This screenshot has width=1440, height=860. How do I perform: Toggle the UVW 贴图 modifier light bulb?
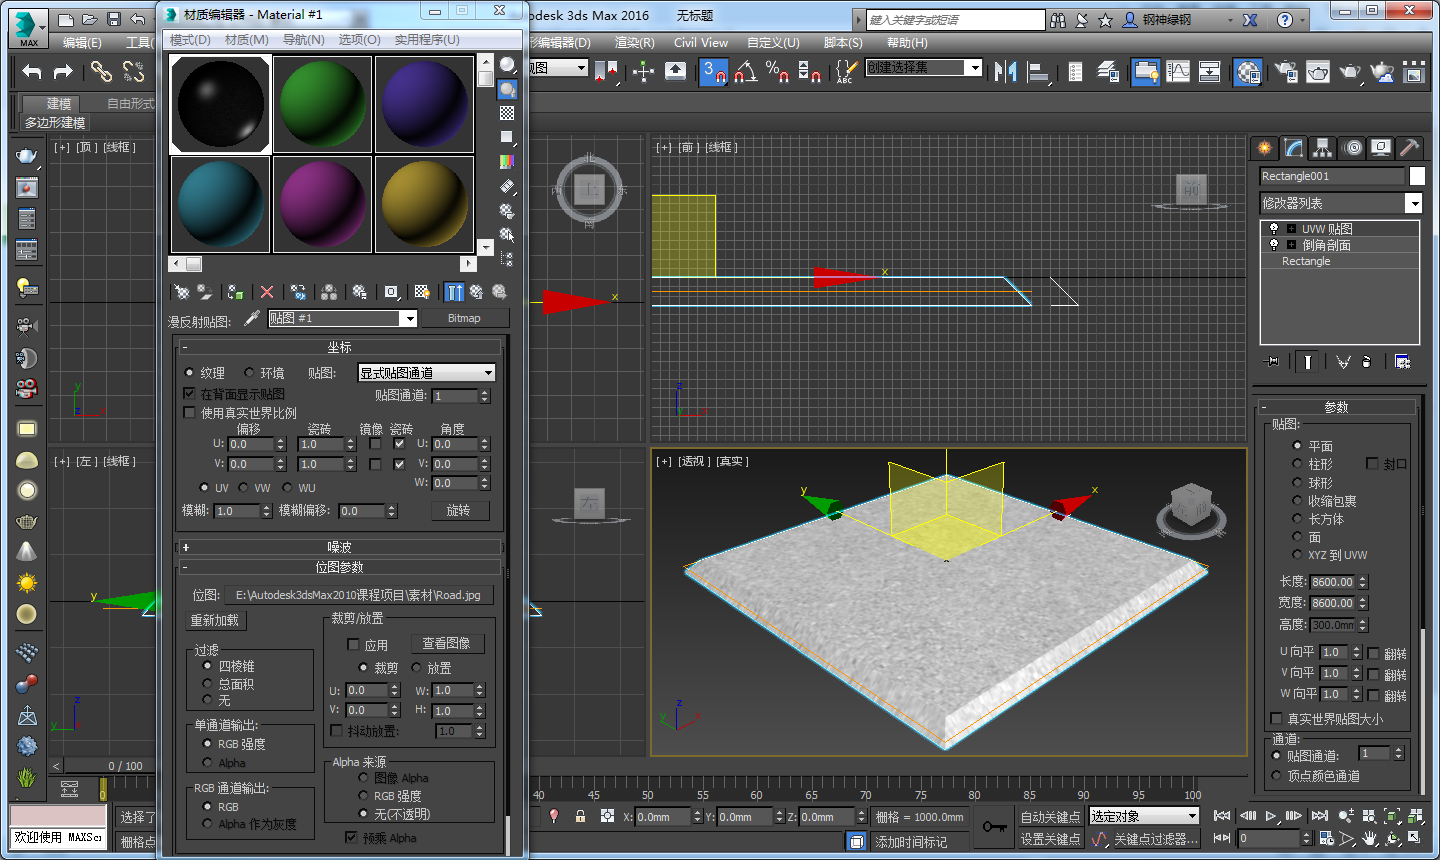click(1273, 228)
